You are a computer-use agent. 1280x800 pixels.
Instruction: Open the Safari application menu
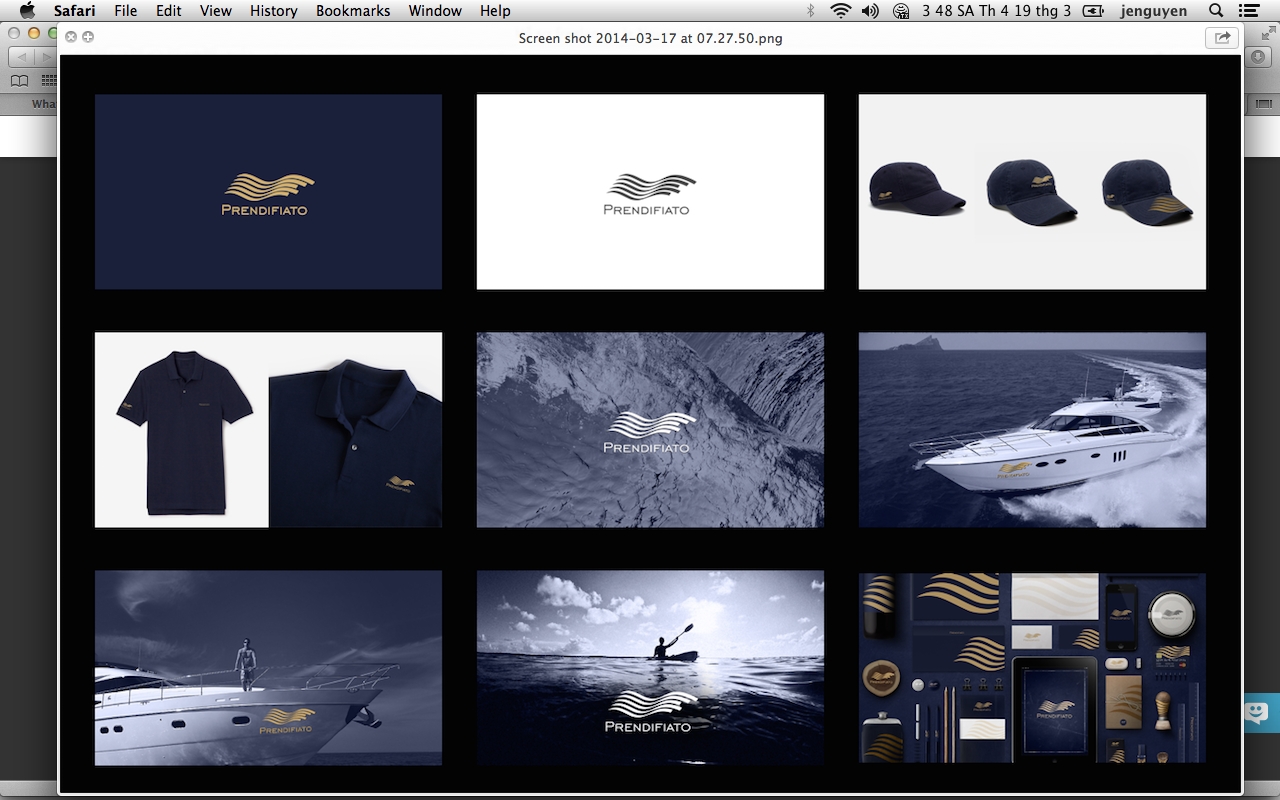click(75, 11)
